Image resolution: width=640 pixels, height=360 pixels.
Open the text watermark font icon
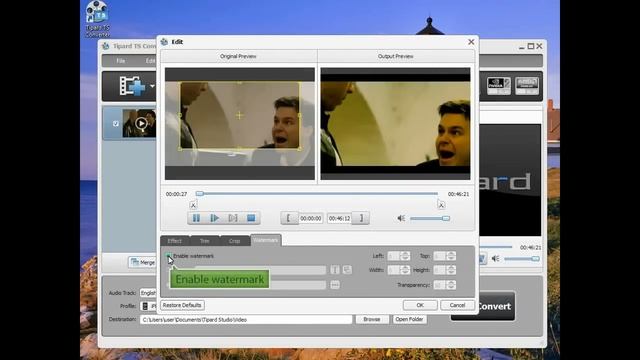click(x=335, y=270)
